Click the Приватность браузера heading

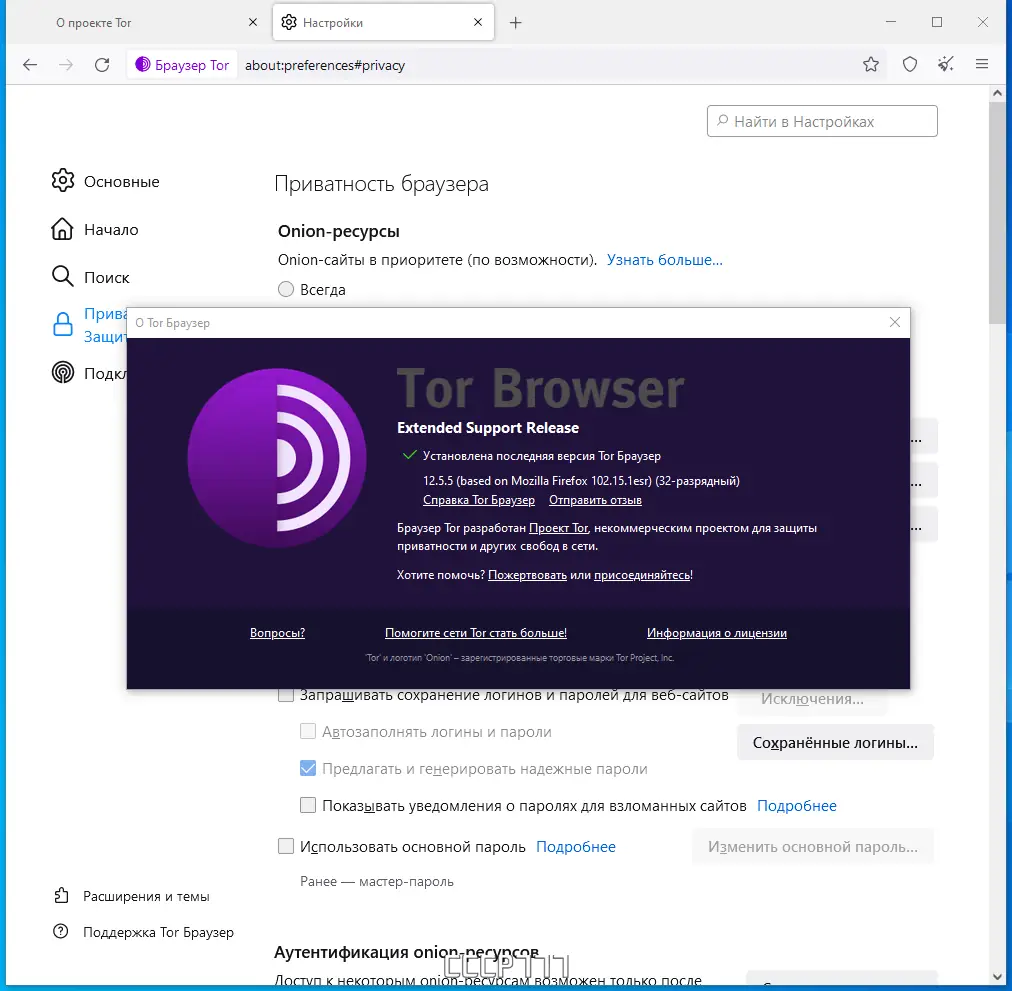pyautogui.click(x=381, y=183)
